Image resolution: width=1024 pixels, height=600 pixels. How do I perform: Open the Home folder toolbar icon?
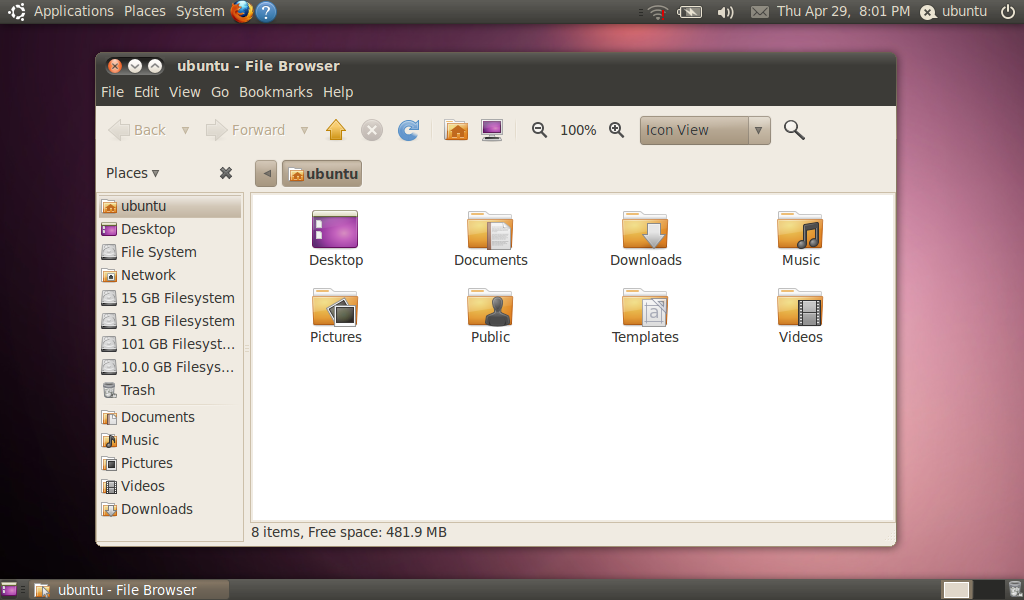click(456, 130)
